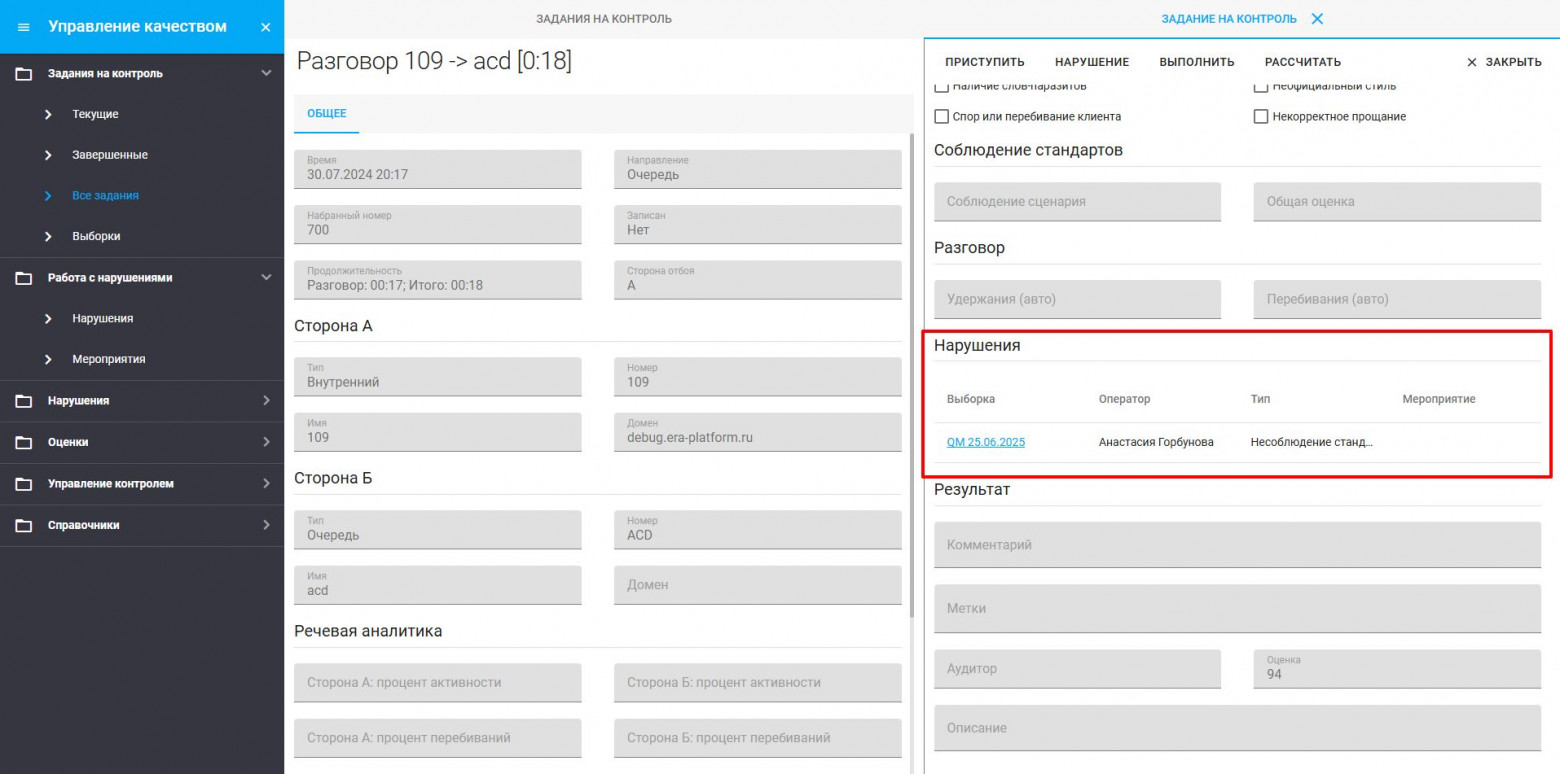
Task: Expand the Справочники sidebar group arrow
Action: coord(265,525)
